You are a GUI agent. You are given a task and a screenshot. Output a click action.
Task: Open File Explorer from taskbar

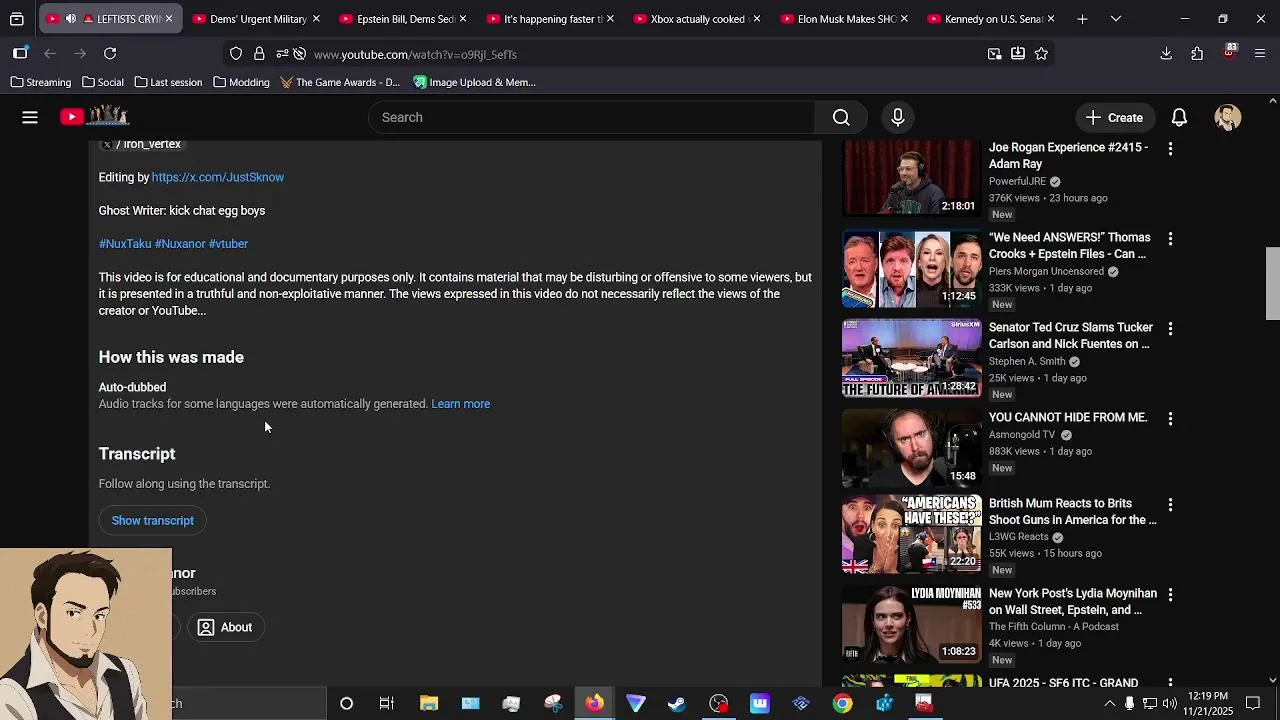click(429, 703)
